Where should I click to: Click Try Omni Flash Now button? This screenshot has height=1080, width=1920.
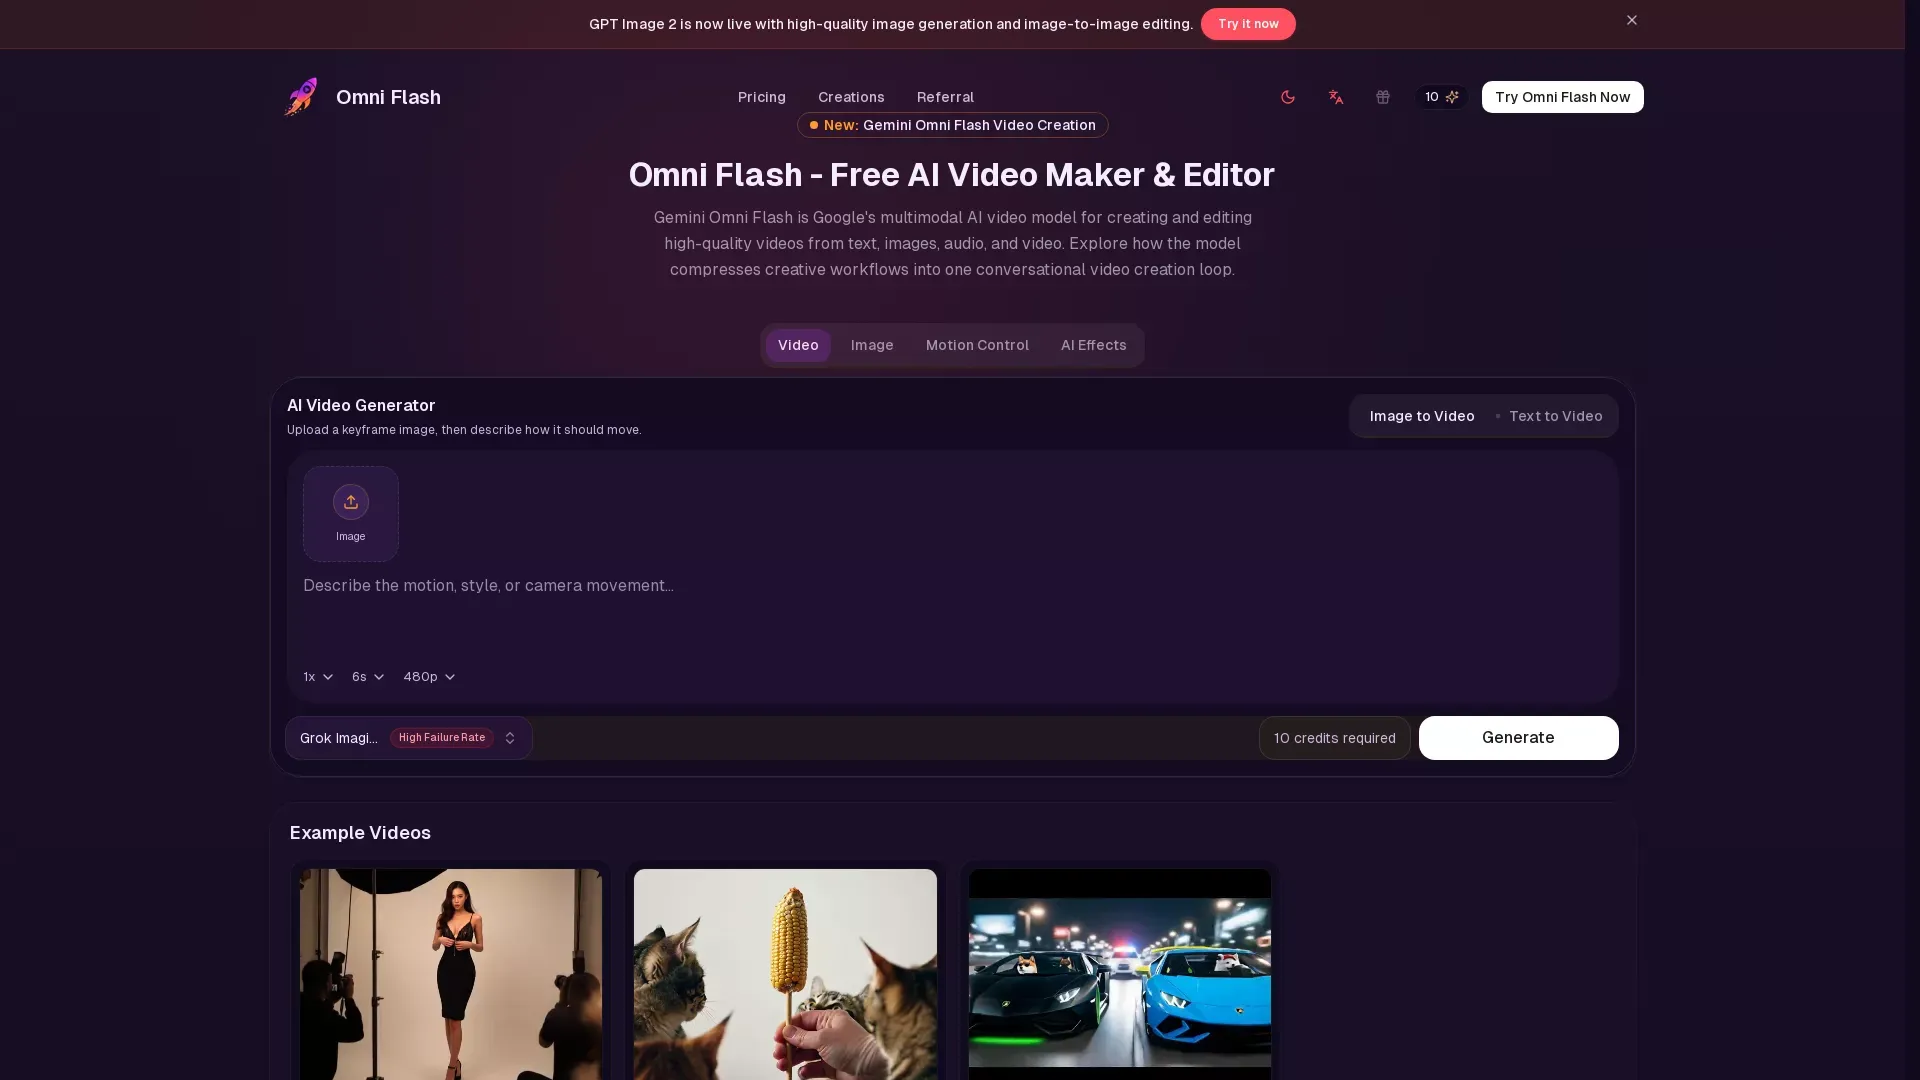pos(1563,97)
